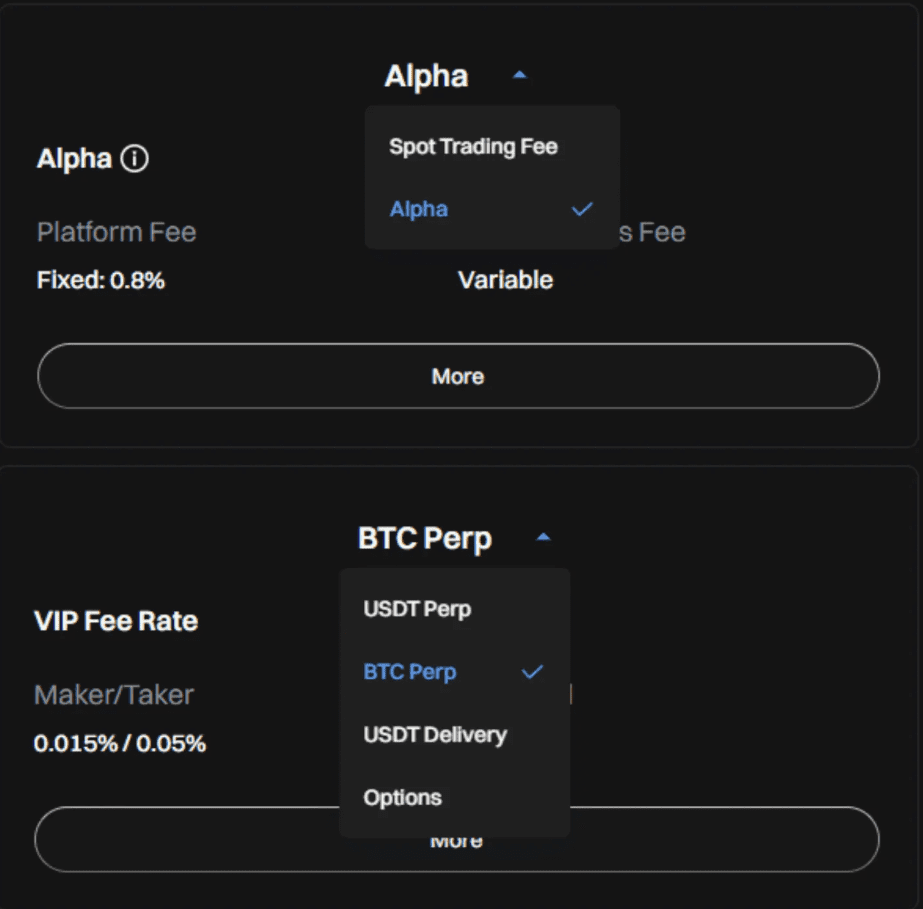Open More details for Alpha fees
The height and width of the screenshot is (909, 923).
458,376
